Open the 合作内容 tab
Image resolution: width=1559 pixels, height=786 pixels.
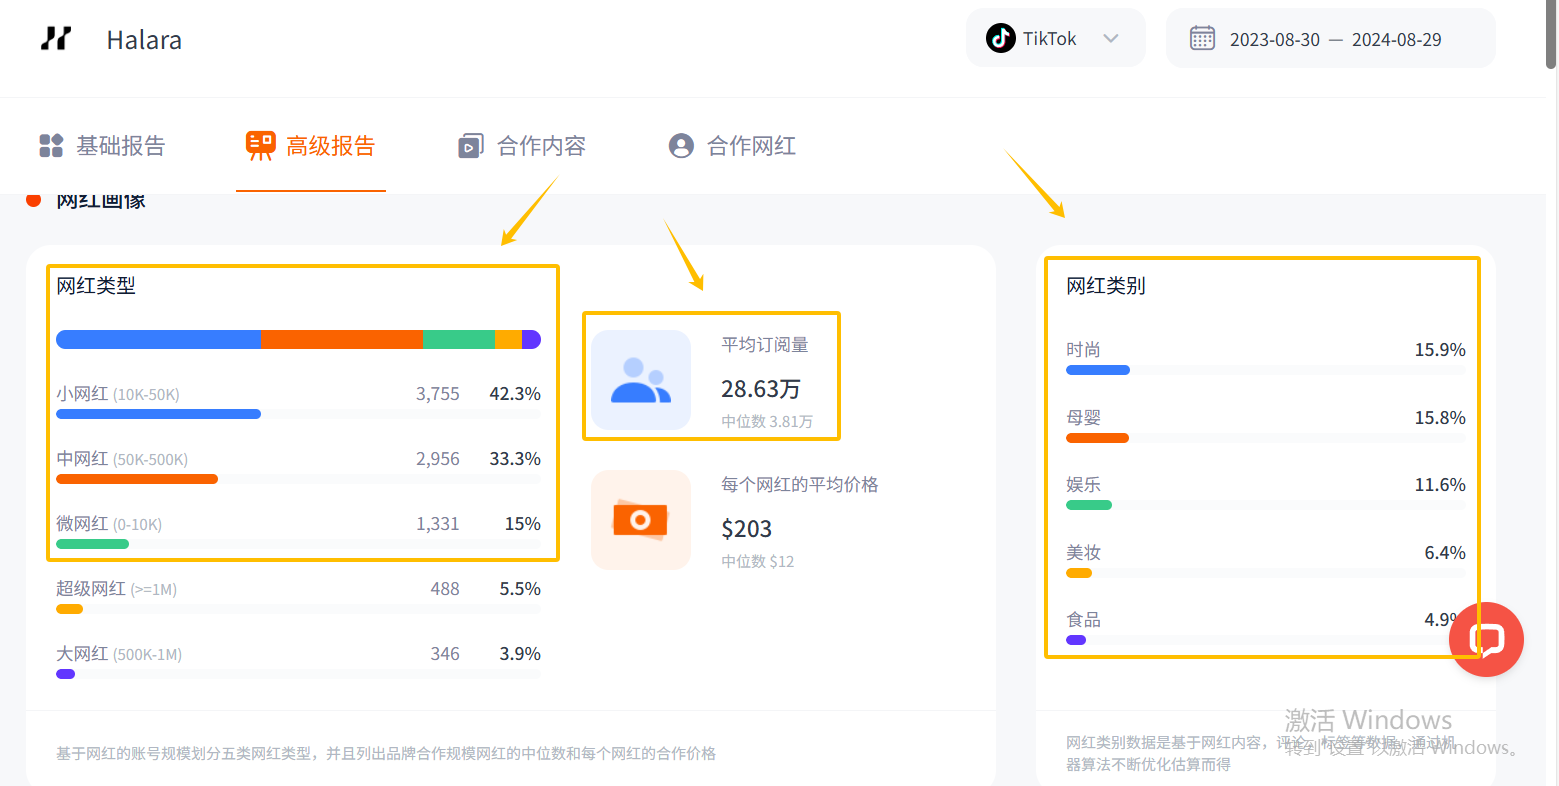(540, 146)
